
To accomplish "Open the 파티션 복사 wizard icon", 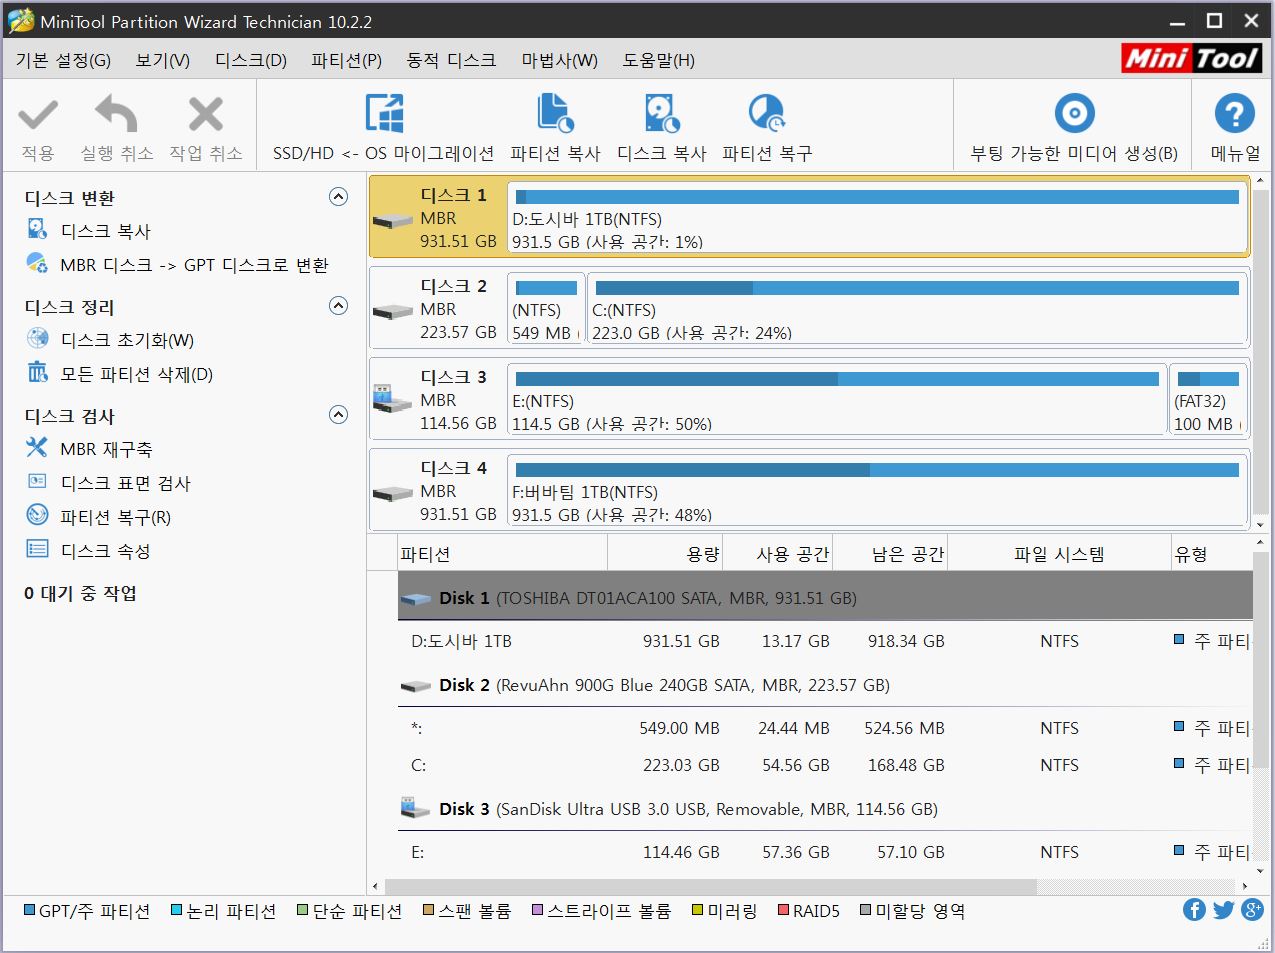I will coord(555,113).
